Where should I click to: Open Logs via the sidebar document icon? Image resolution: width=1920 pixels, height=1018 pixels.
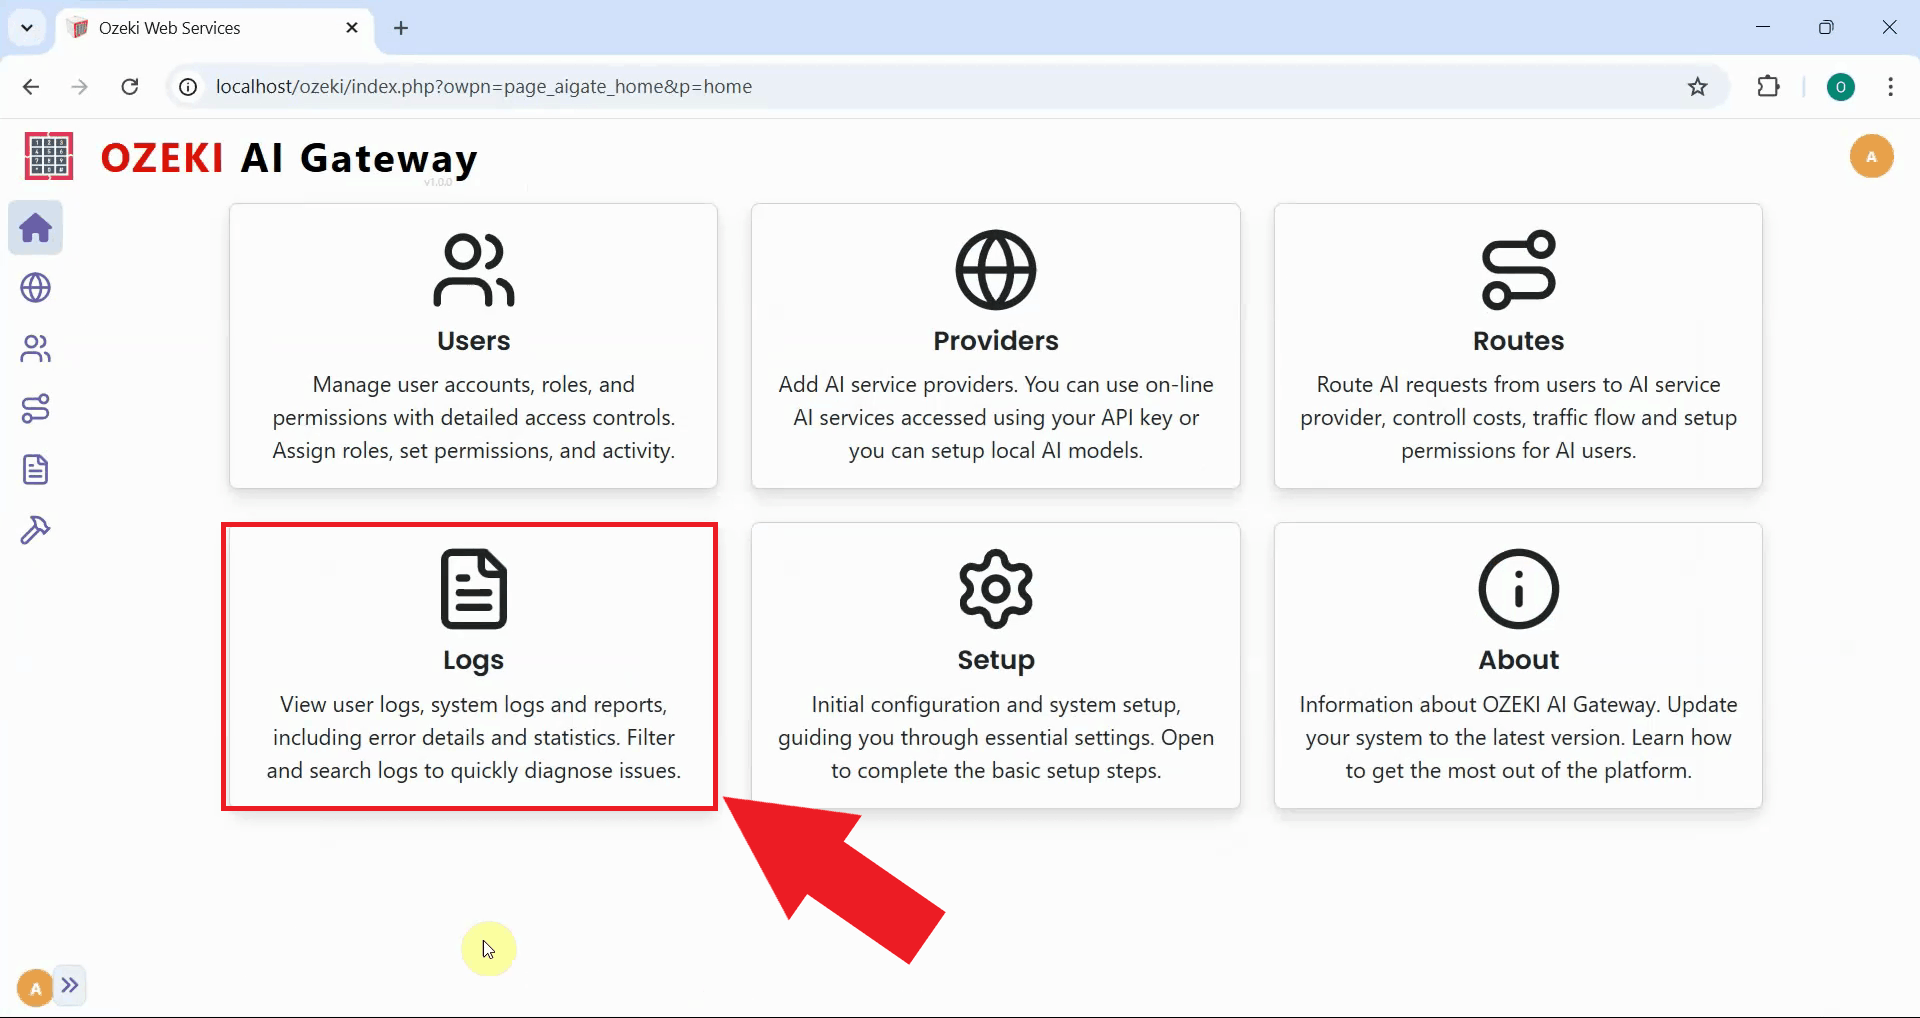[x=36, y=469]
